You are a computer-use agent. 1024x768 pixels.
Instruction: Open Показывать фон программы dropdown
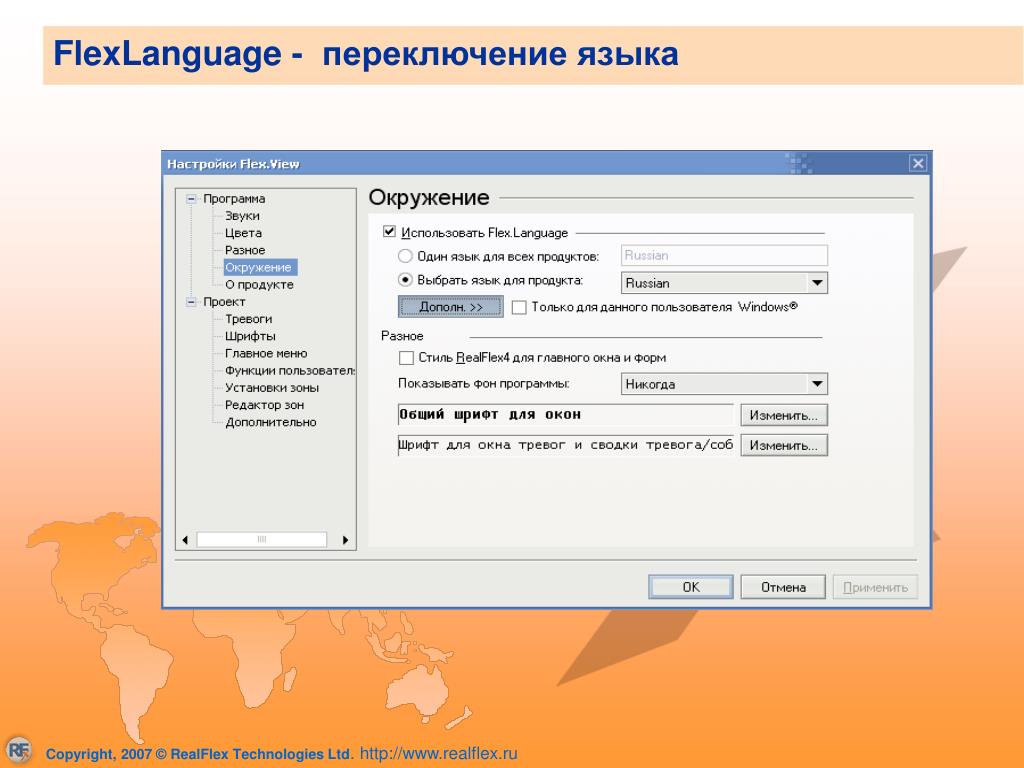click(x=724, y=384)
